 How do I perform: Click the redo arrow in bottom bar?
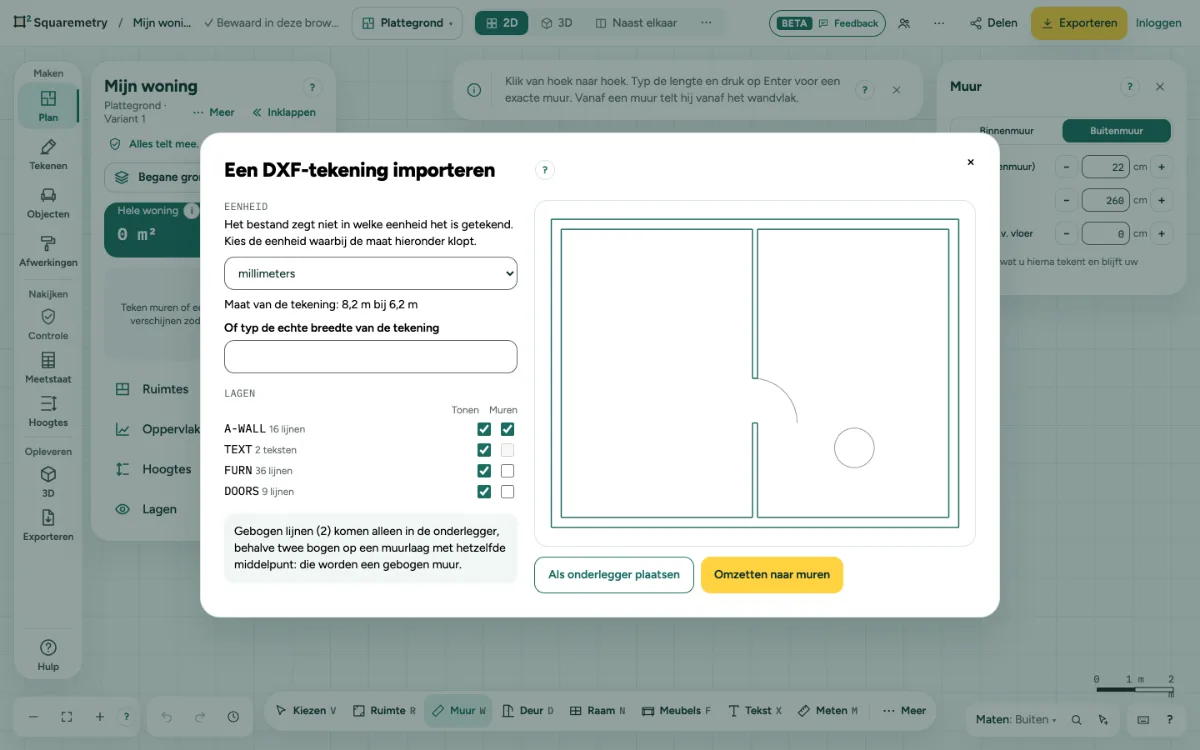click(200, 717)
